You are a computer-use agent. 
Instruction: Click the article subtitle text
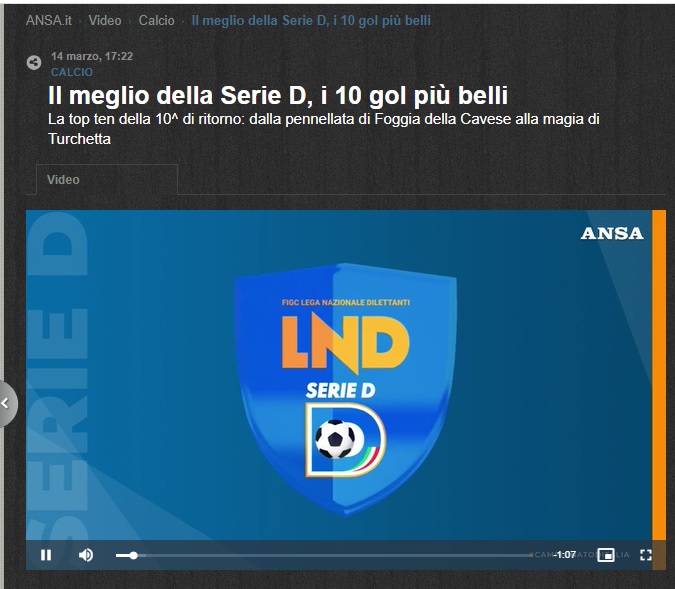coord(324,129)
